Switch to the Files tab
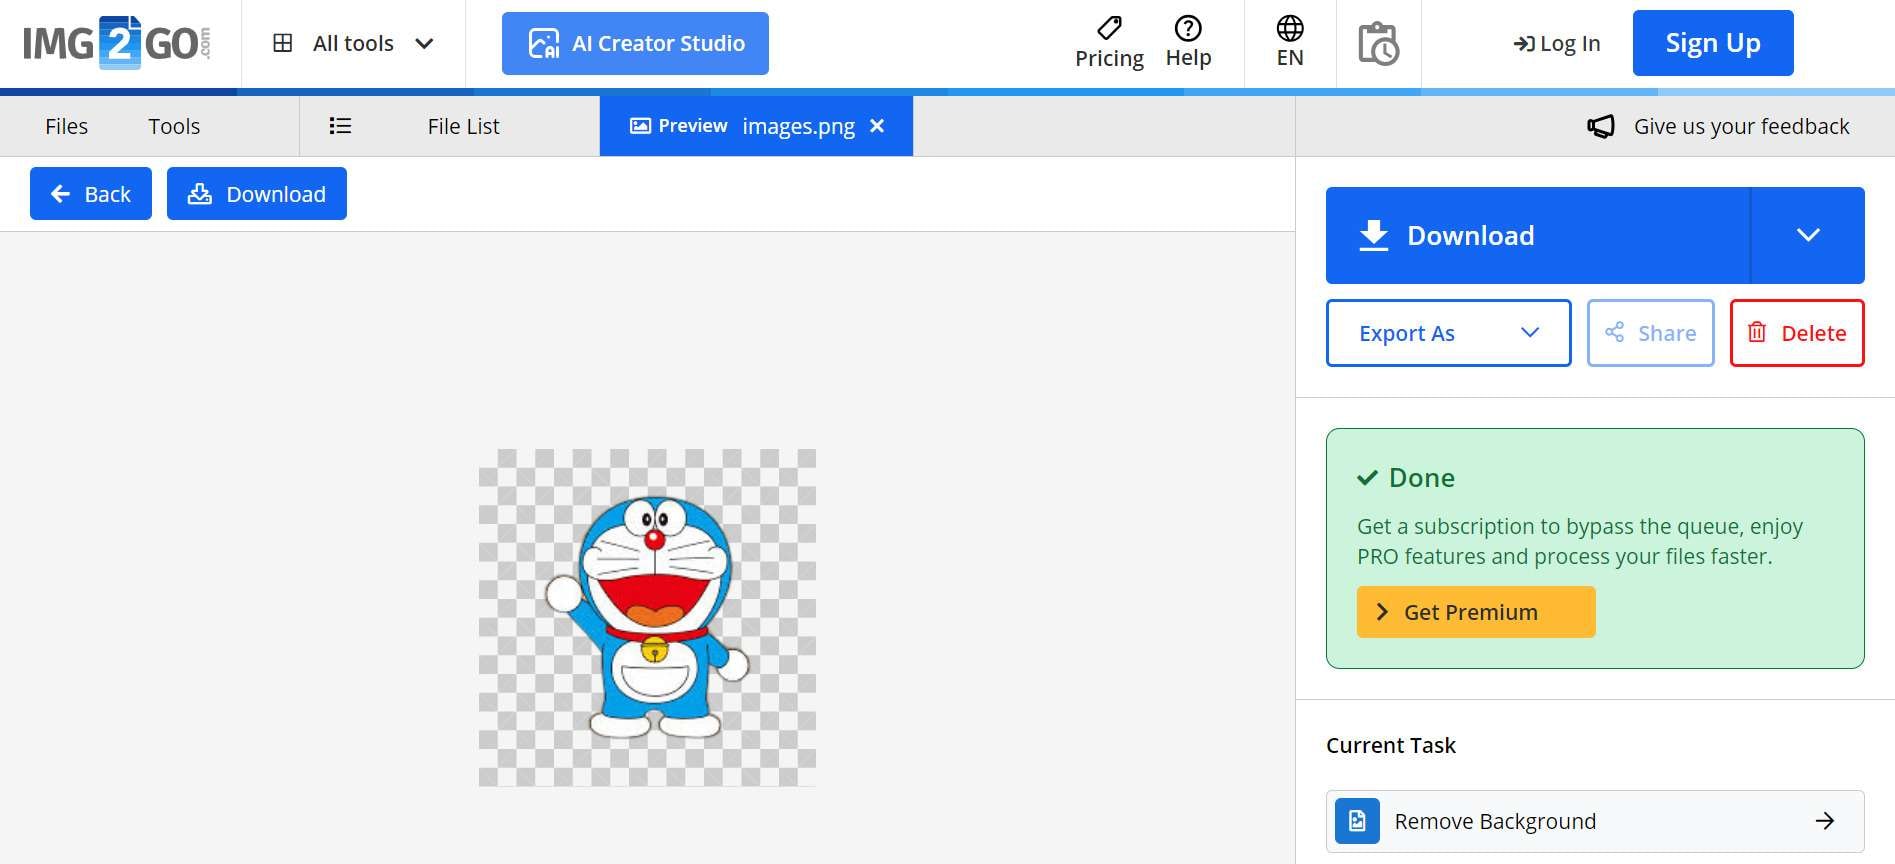 (66, 126)
